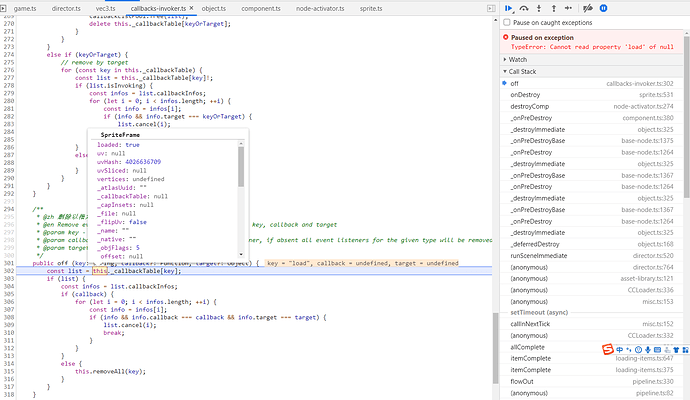Toggle the Chinese input mode icon
This screenshot has height=400, width=690.
click(x=620, y=350)
